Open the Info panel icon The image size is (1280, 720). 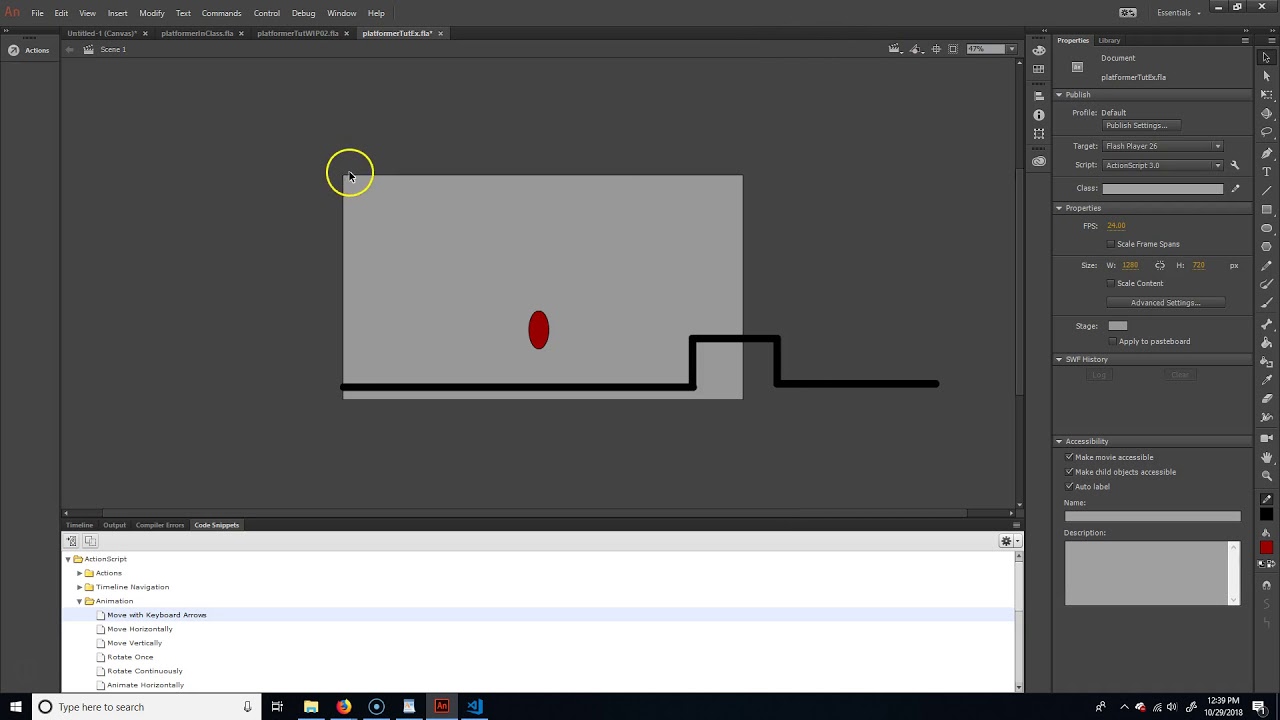pyautogui.click(x=1039, y=115)
